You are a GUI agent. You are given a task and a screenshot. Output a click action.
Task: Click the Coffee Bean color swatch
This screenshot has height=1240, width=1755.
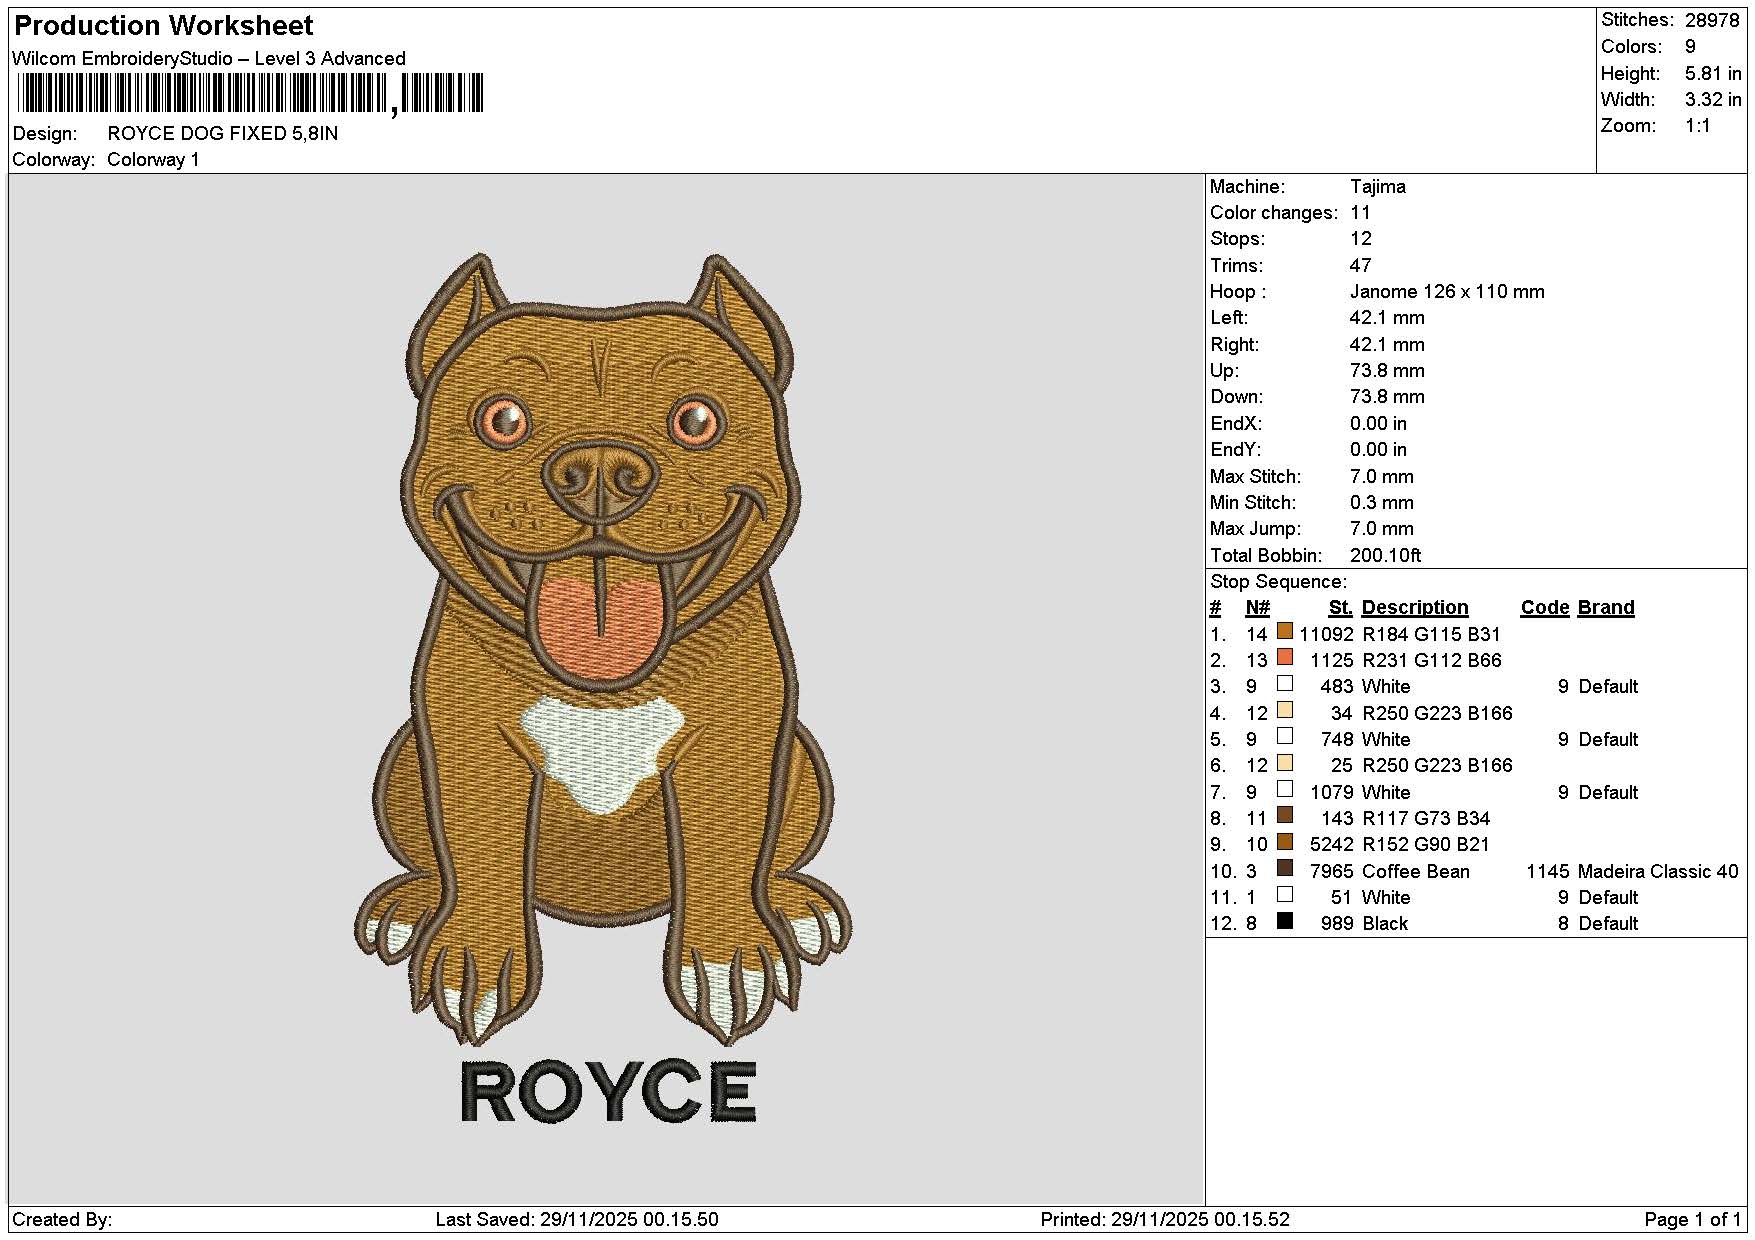1285,868
